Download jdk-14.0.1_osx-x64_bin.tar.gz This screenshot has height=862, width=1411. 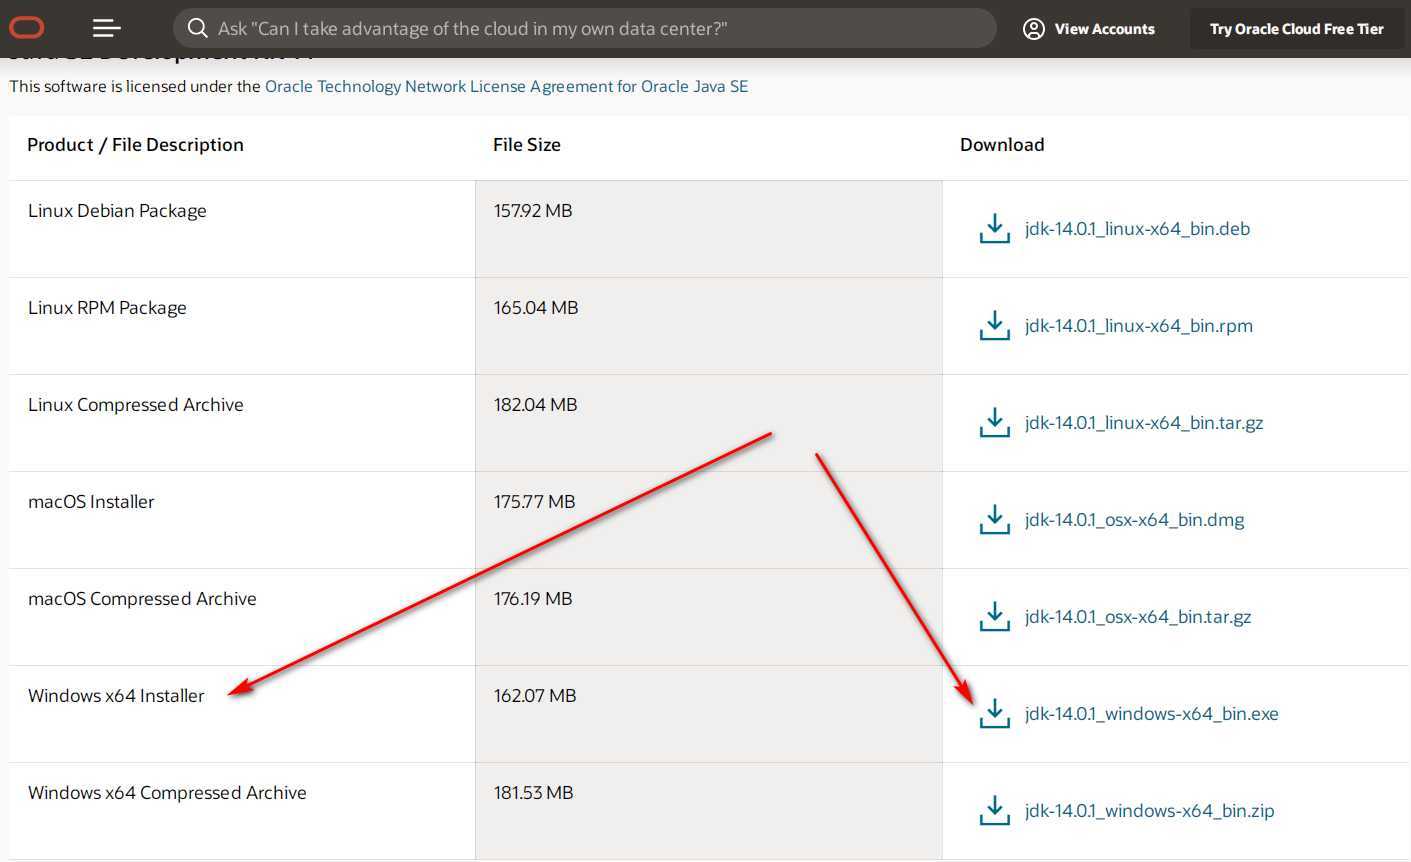tap(1138, 617)
